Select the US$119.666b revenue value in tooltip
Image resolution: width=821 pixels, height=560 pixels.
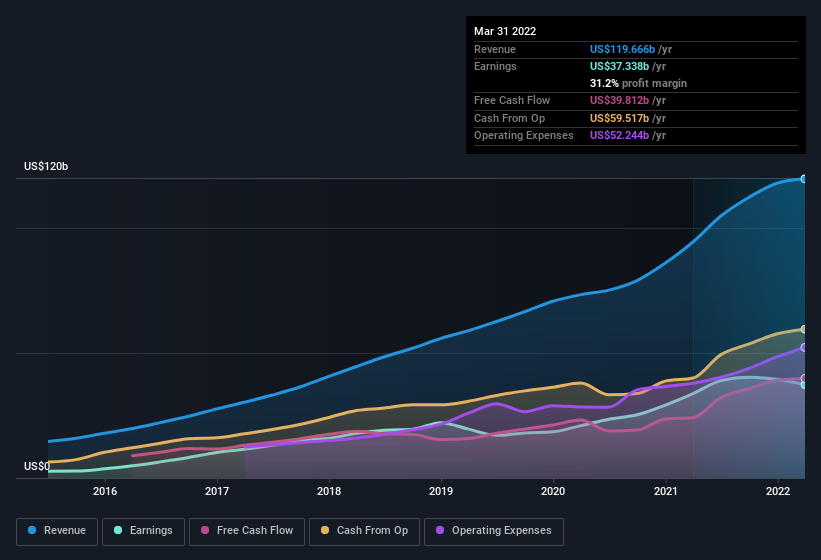622,49
